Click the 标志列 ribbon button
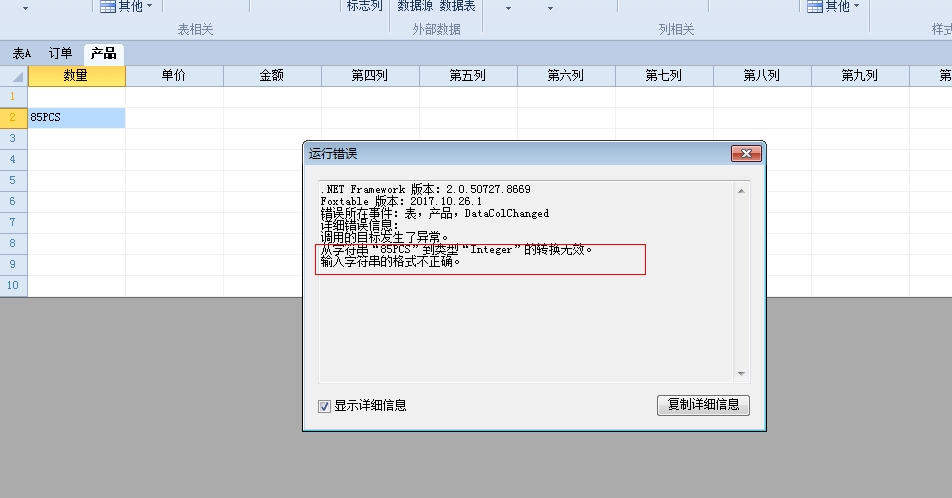This screenshot has height=498, width=952. click(x=364, y=6)
